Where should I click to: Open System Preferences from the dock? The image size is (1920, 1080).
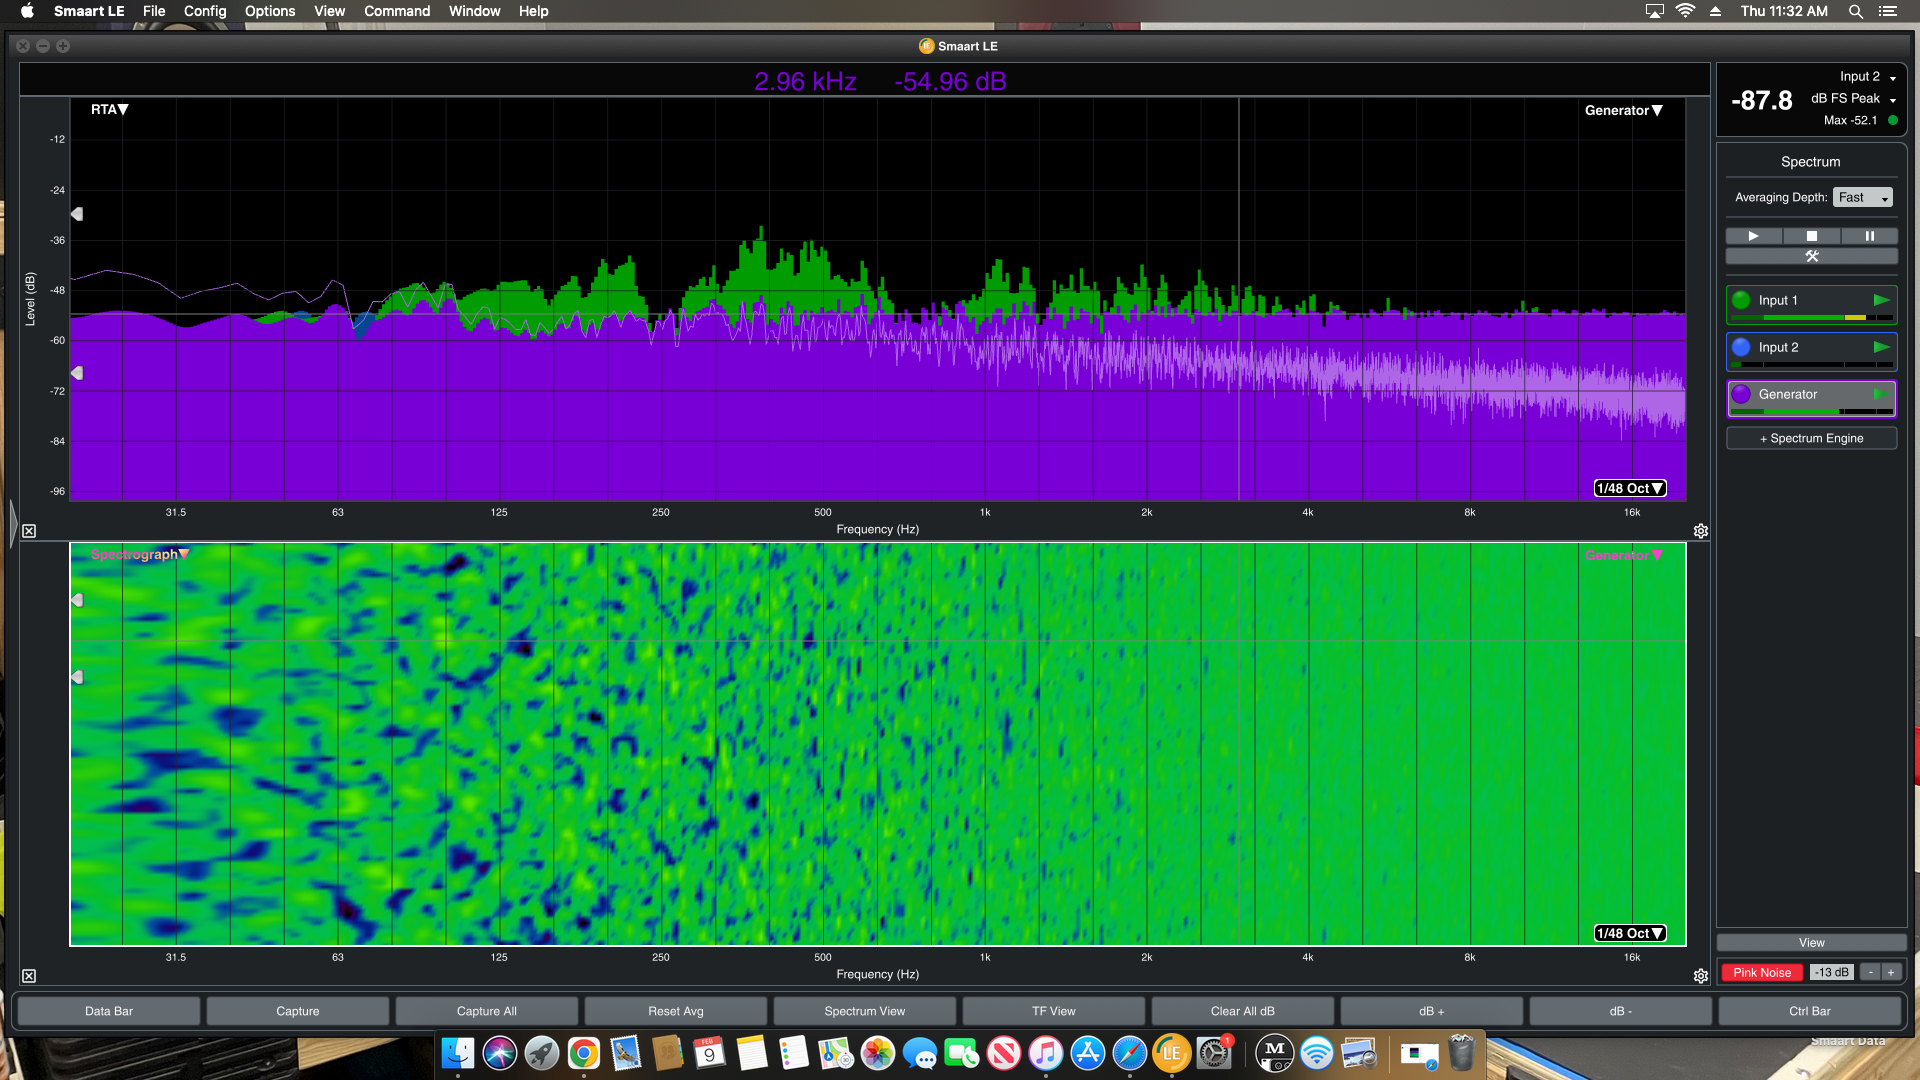pyautogui.click(x=1213, y=1053)
